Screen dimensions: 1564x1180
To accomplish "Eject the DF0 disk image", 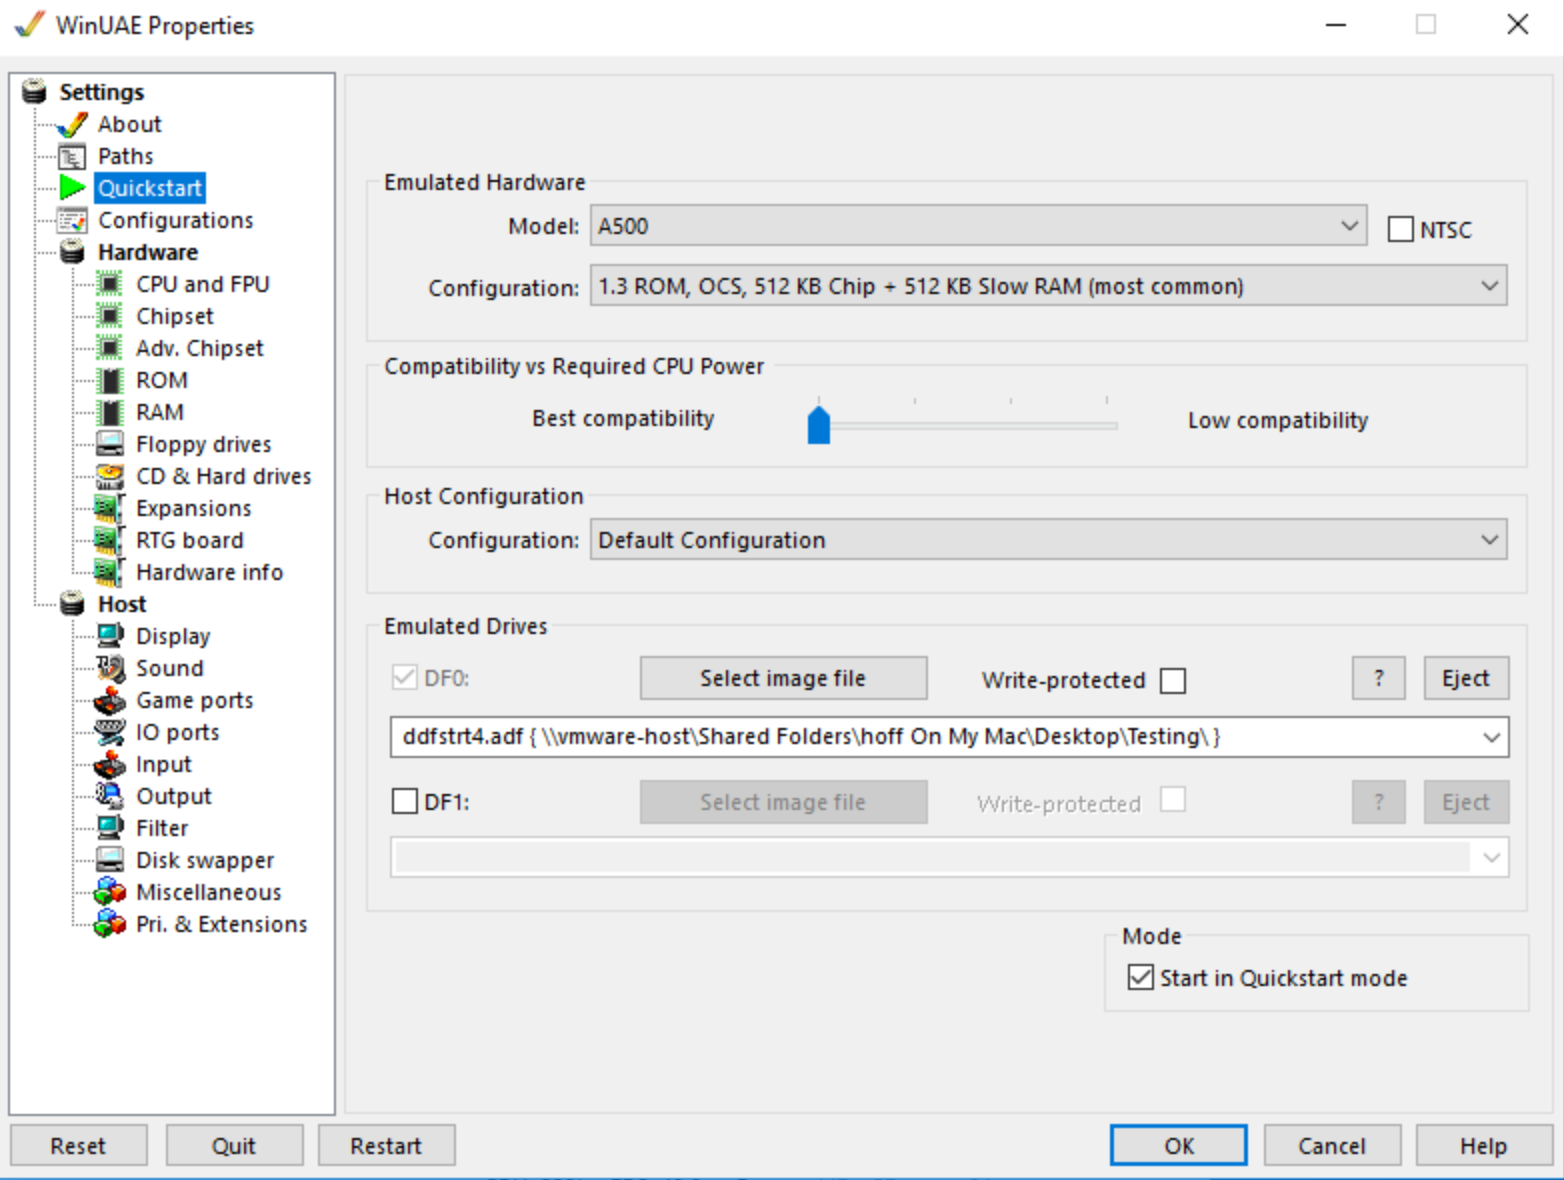I will (x=1466, y=678).
